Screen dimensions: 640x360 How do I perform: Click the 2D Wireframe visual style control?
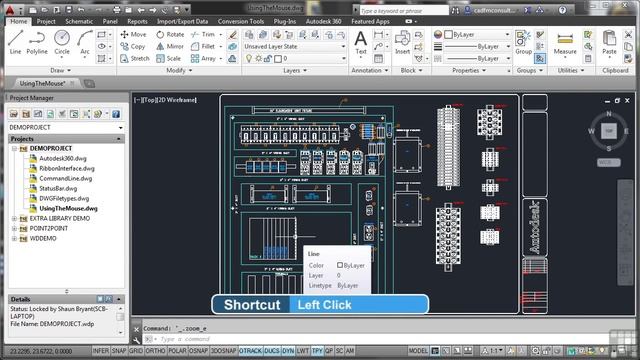pos(177,100)
